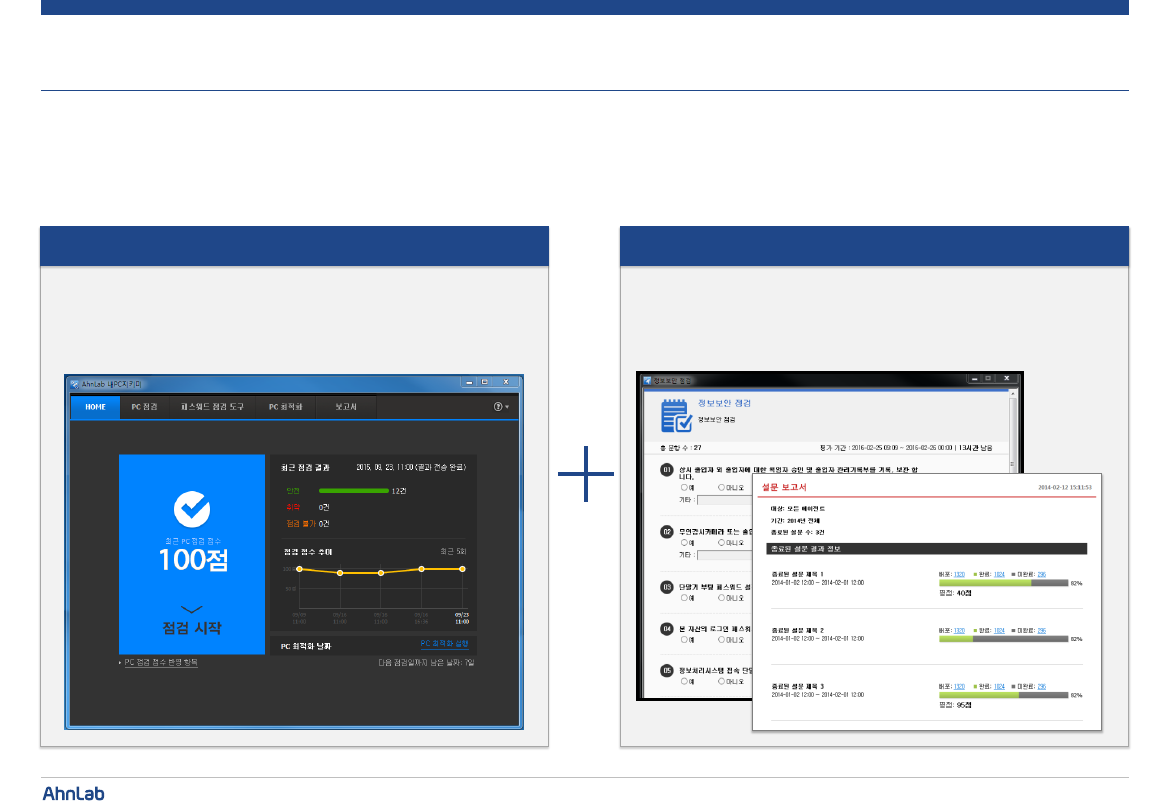Switch to the 'PC 점검' tab

[x=144, y=407]
